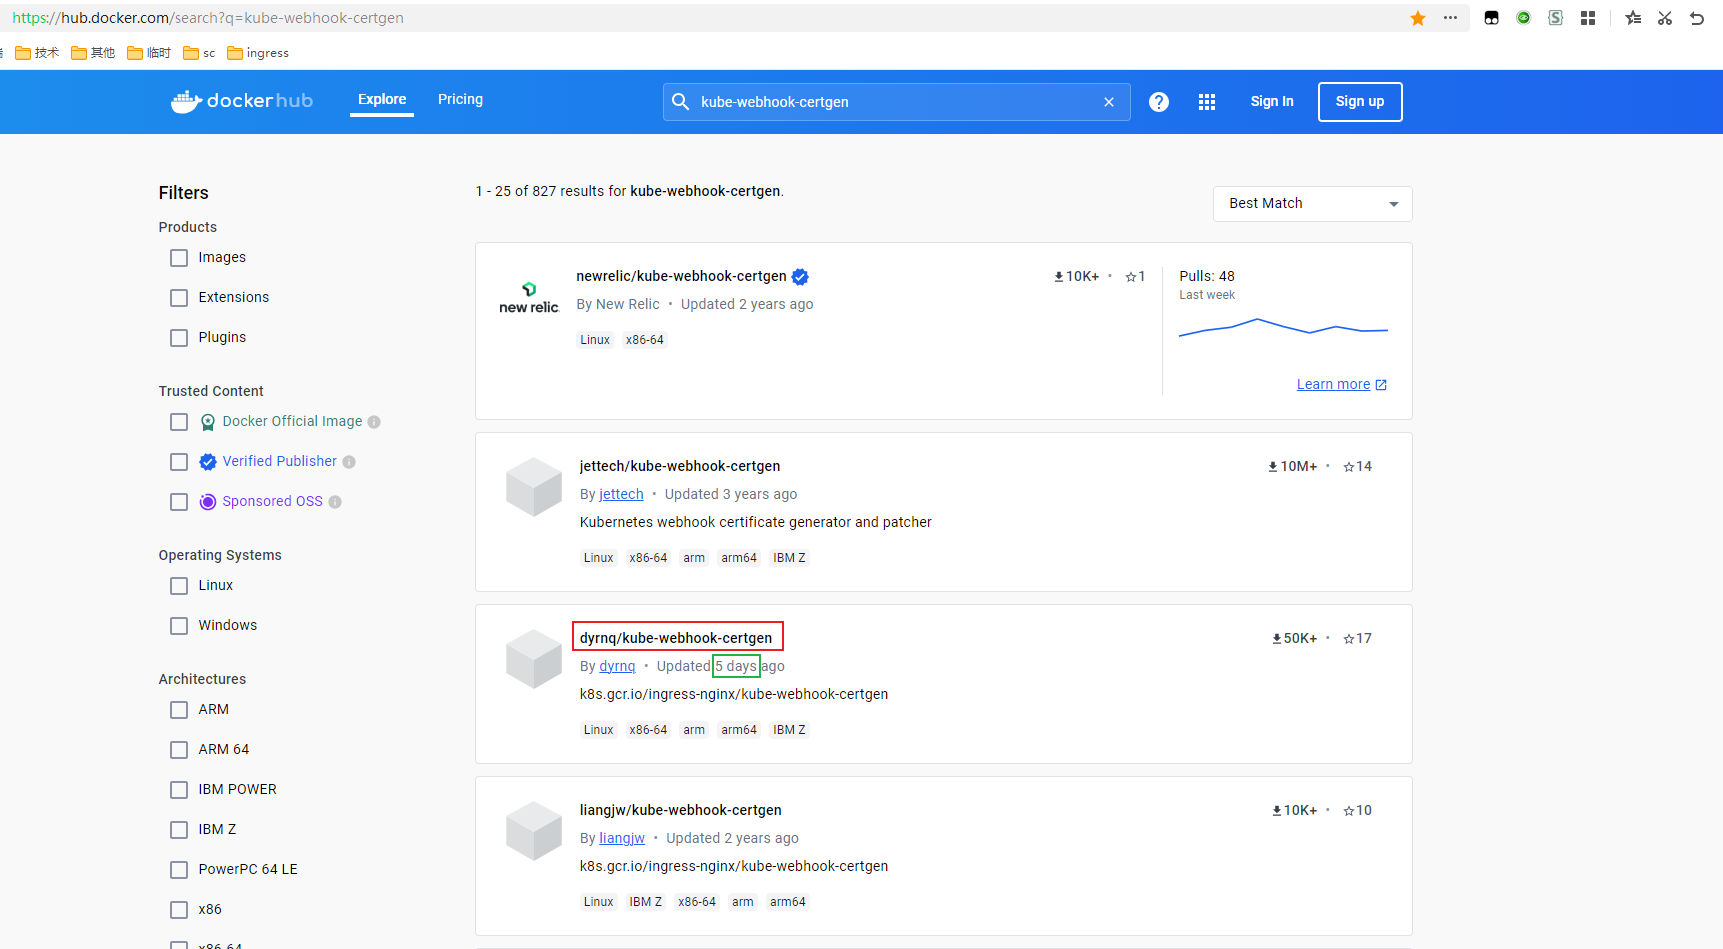1723x949 pixels.
Task: Click info icon beside Docker Official Image
Action: click(374, 422)
